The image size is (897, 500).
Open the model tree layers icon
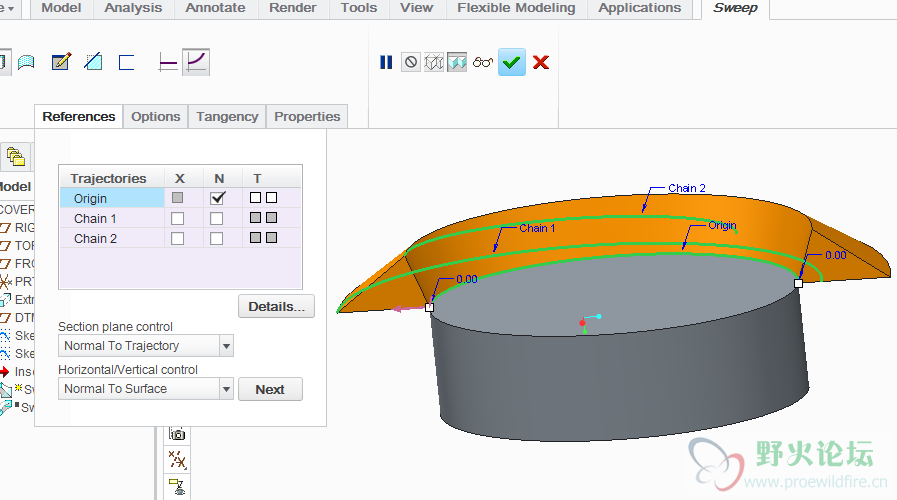pos(15,156)
